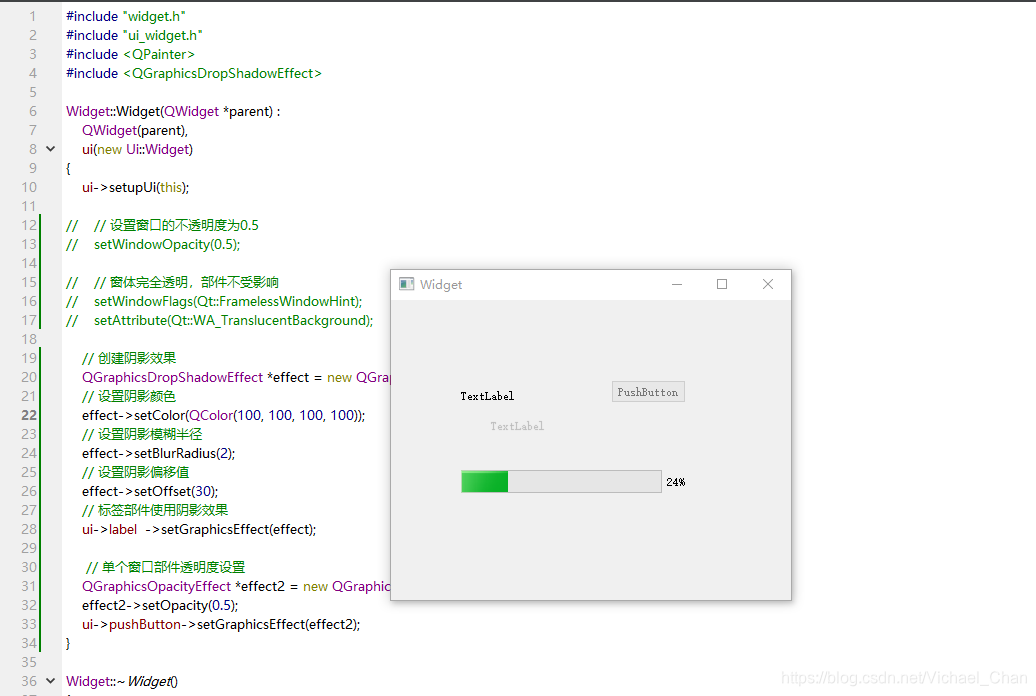Click the commented setWindowOpacity(0.5); line
The height and width of the screenshot is (696, 1036).
[x=153, y=245]
